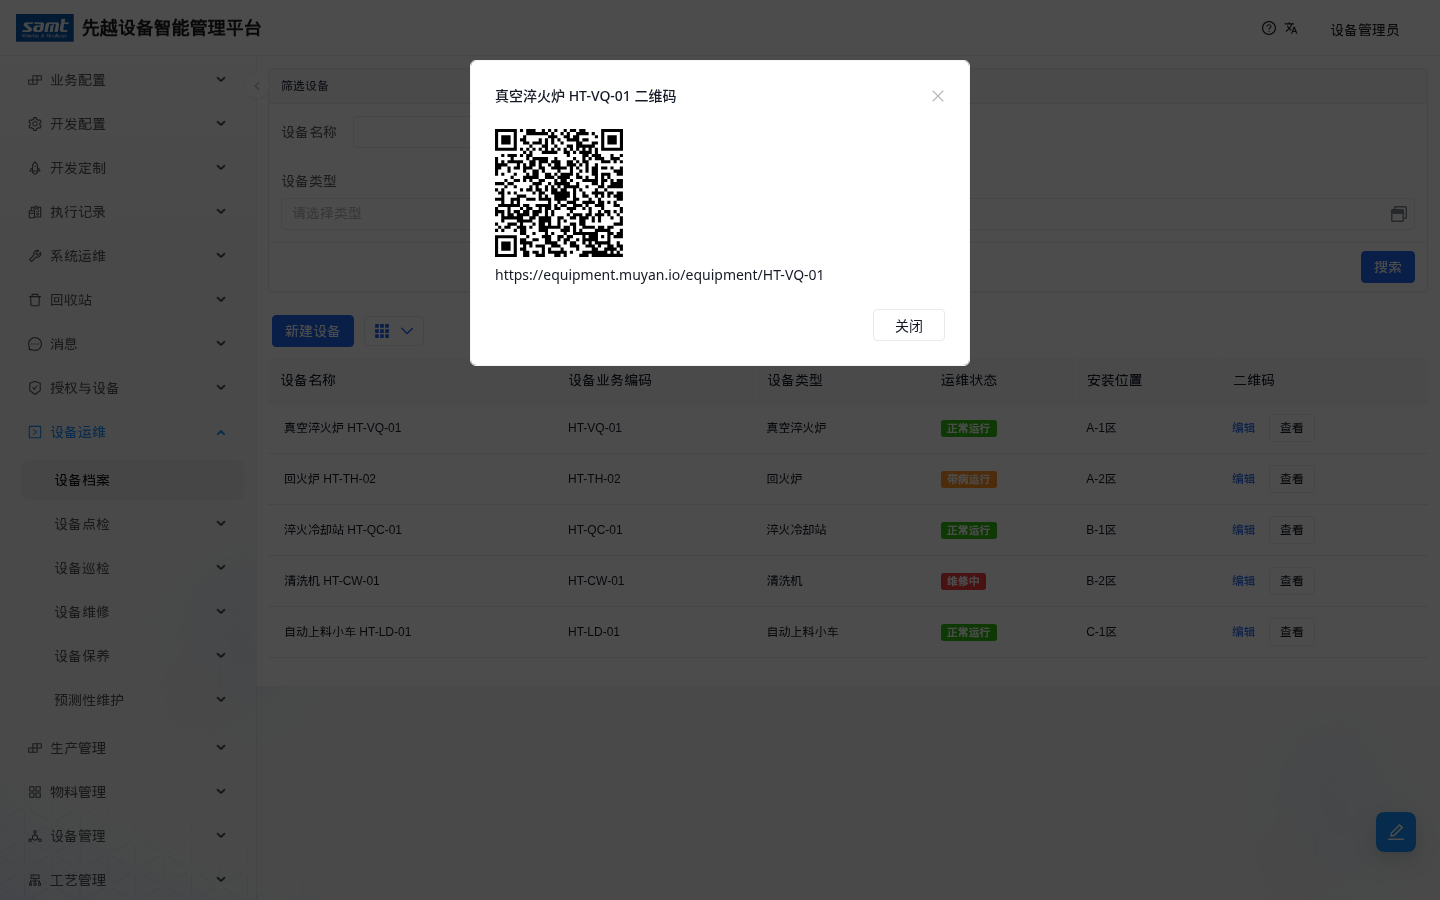Click 查看 button for 清洗机 HT-CW-01
Image resolution: width=1440 pixels, height=900 pixels.
point(1292,581)
